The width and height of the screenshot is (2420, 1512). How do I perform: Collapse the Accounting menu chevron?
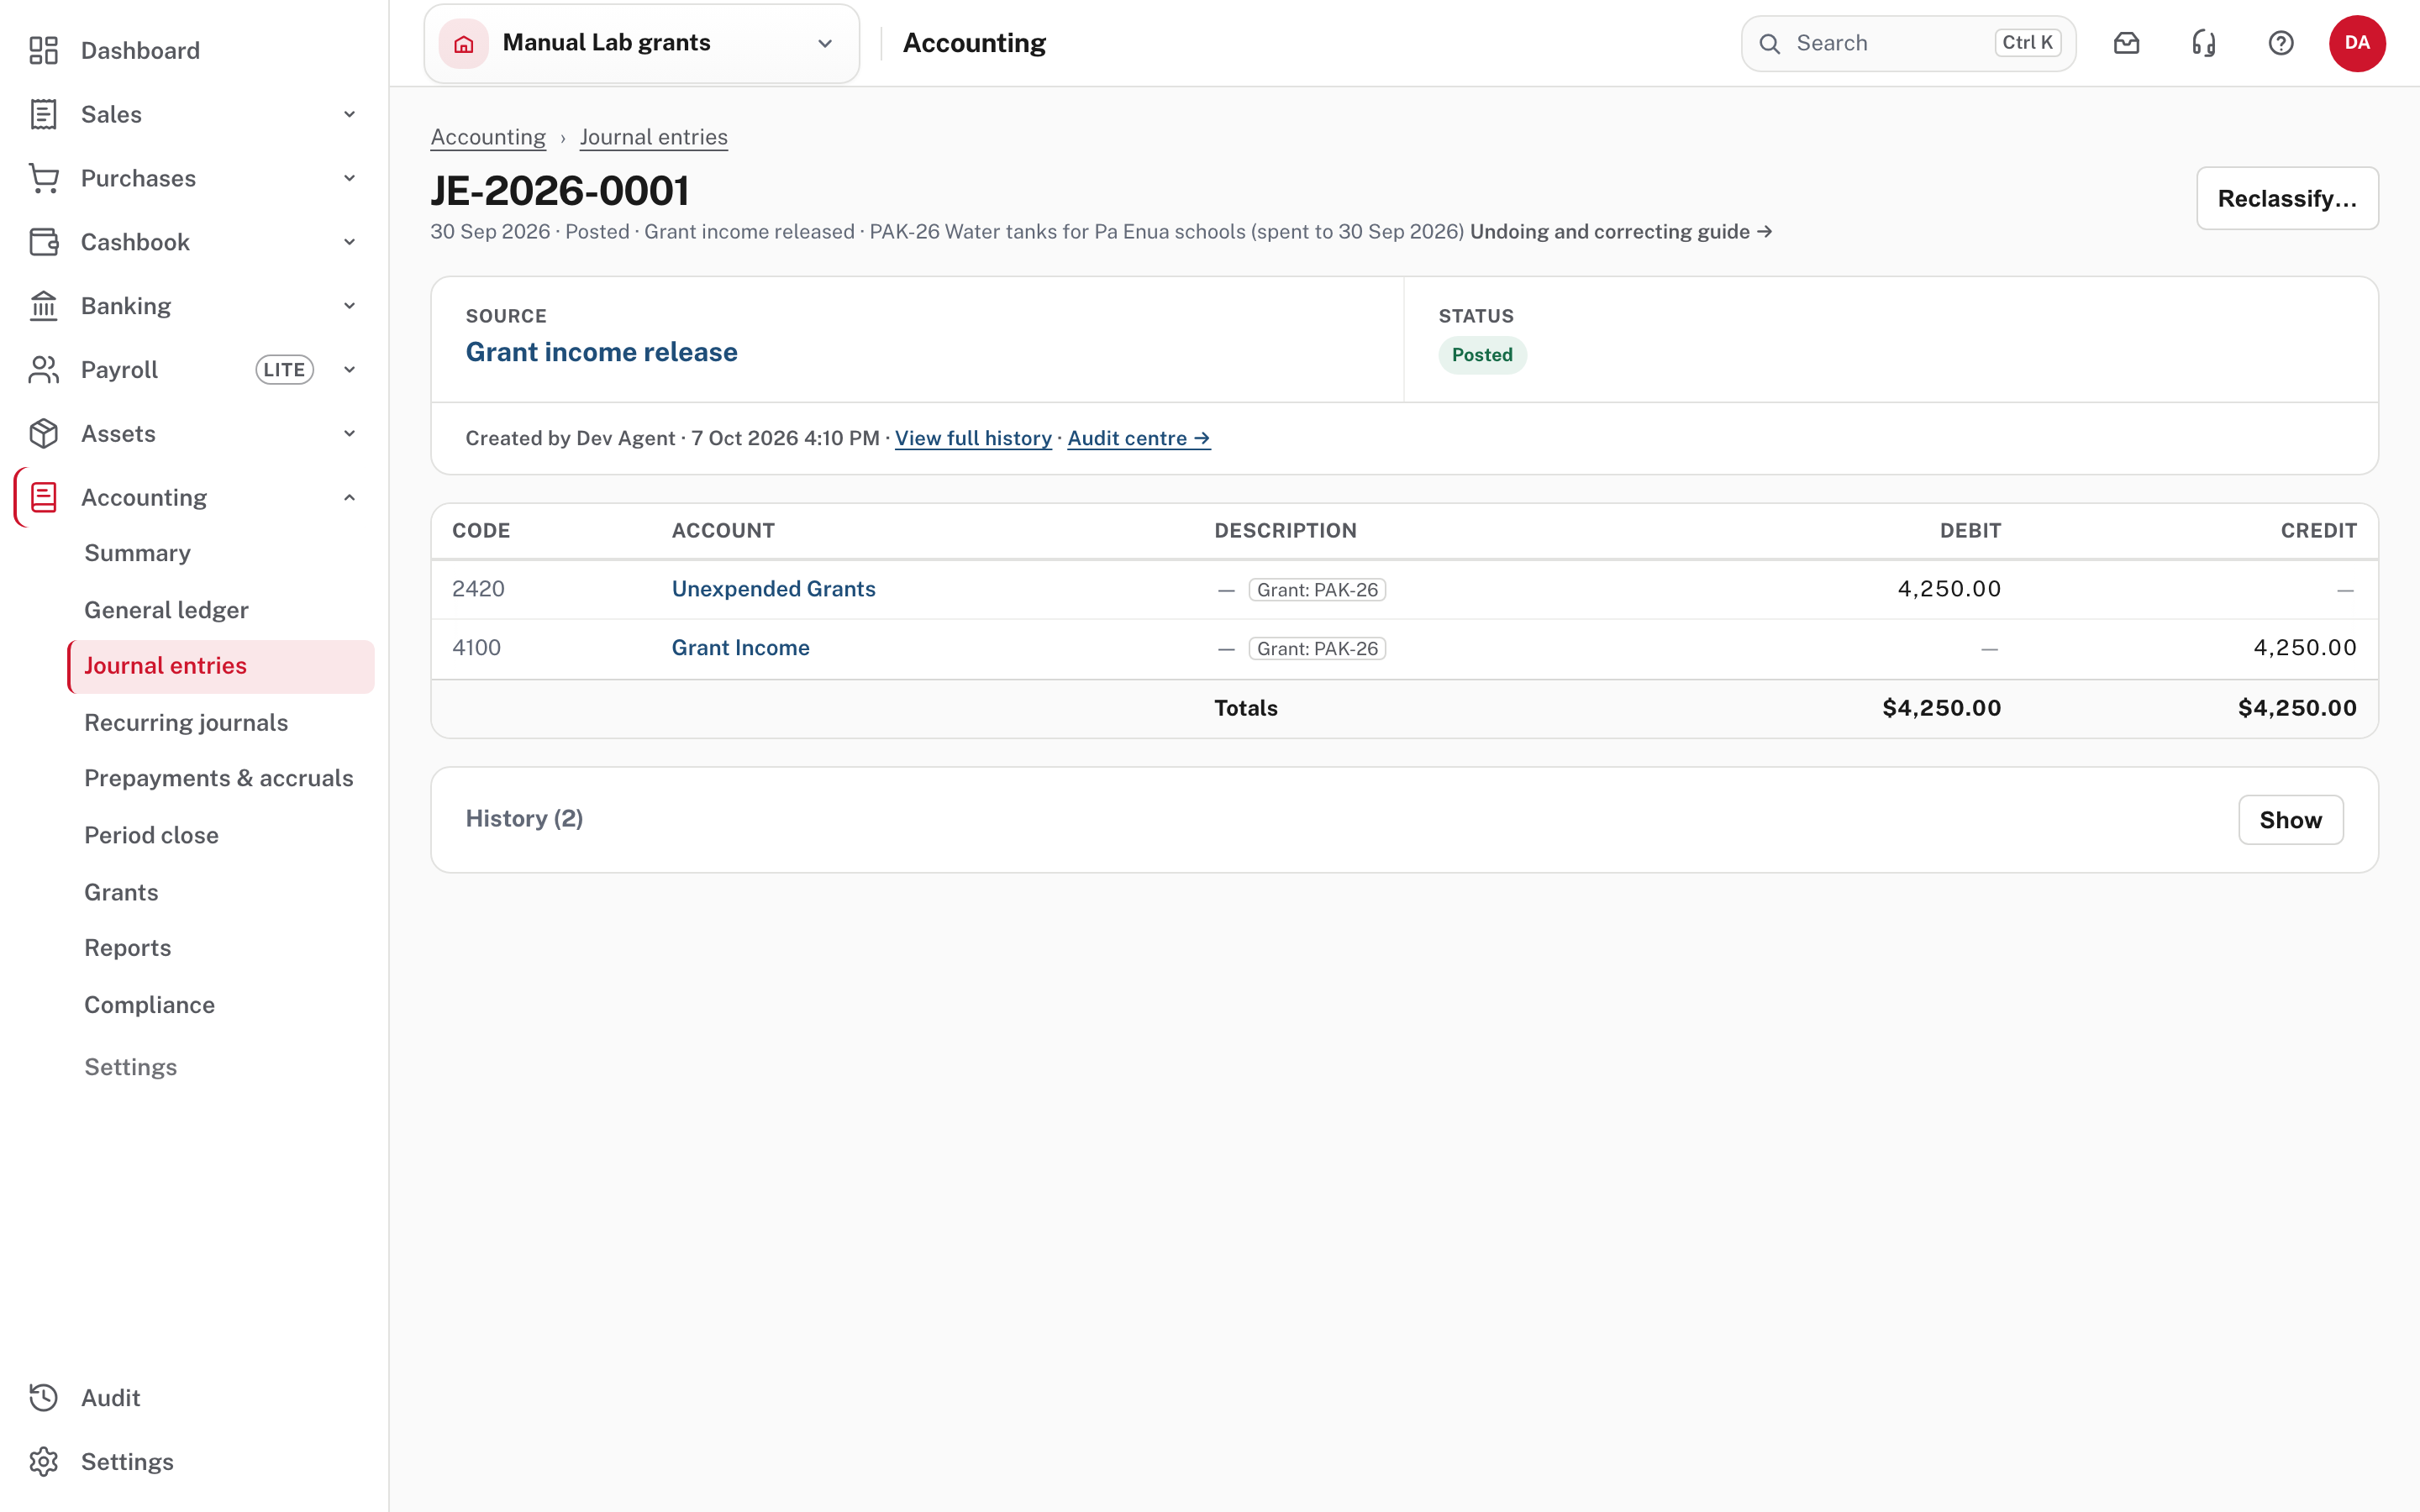point(349,497)
